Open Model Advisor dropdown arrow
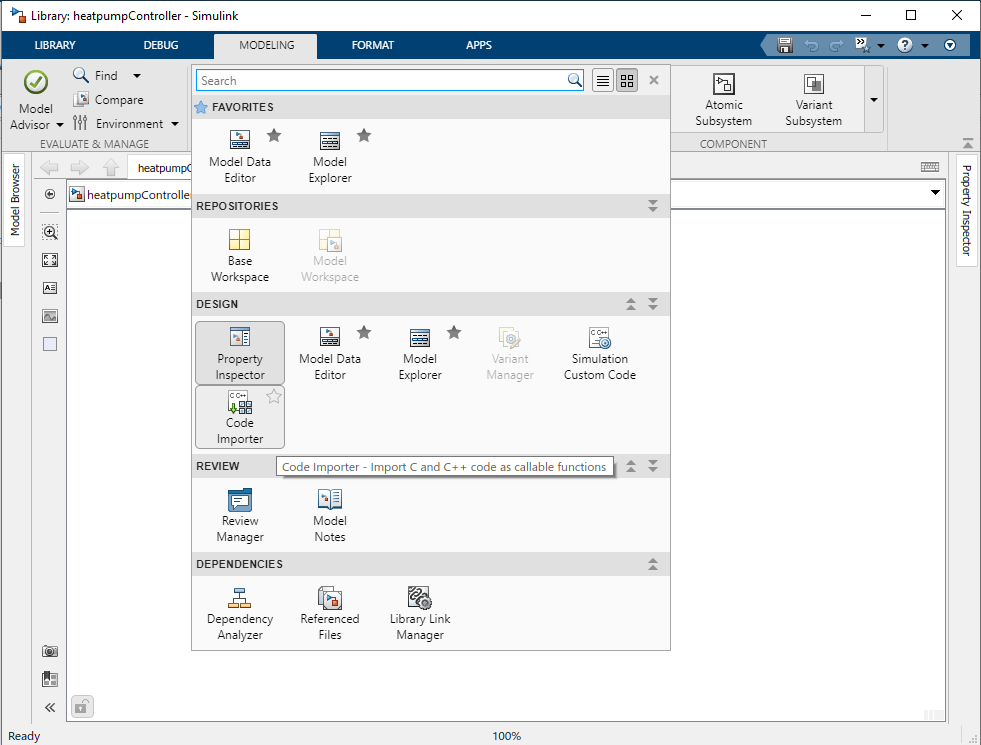This screenshot has width=981, height=745. (60, 124)
